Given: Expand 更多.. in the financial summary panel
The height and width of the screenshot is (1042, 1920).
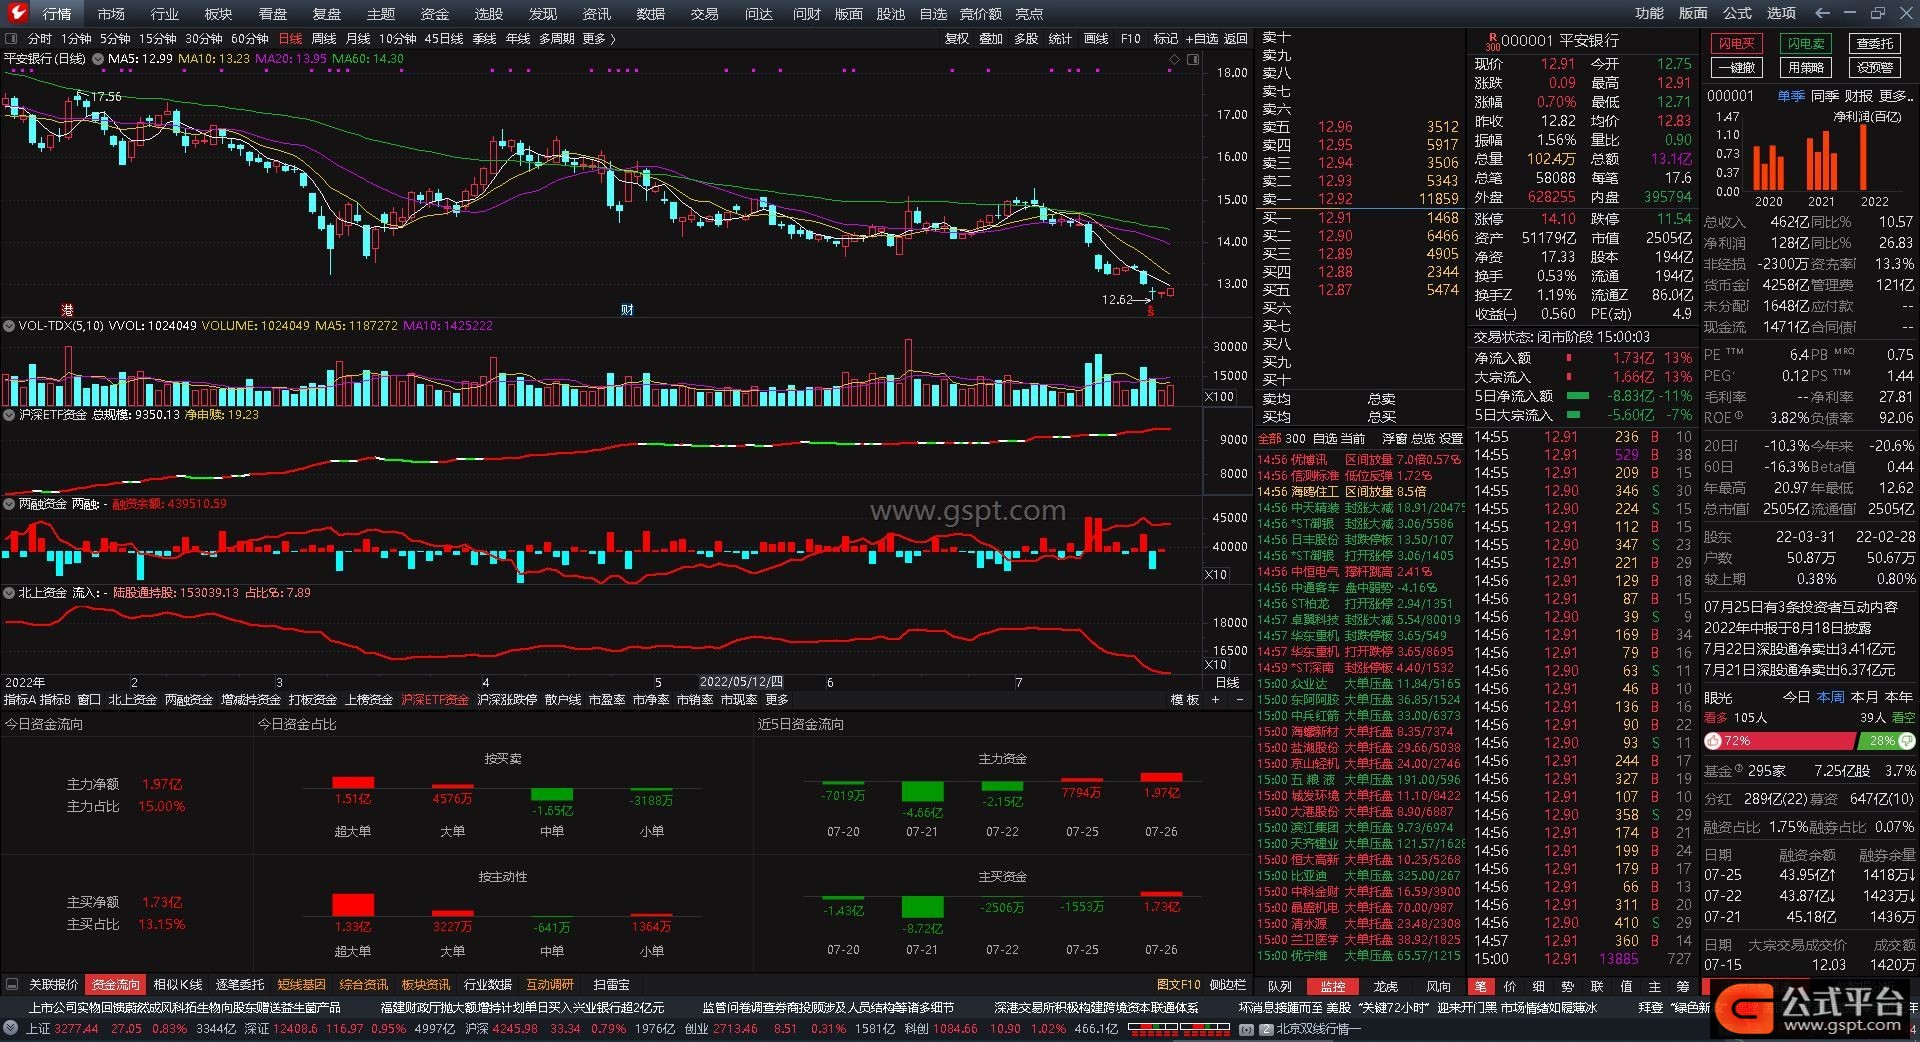Looking at the screenshot, I should click(x=1897, y=96).
